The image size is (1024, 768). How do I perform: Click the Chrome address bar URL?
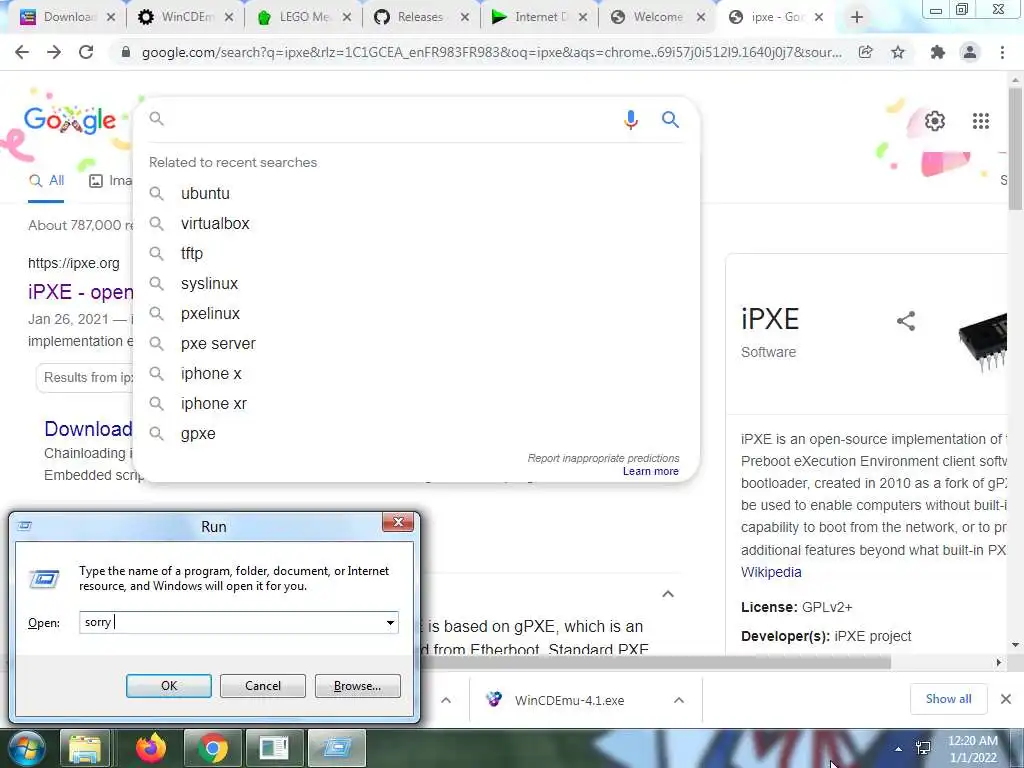click(491, 52)
